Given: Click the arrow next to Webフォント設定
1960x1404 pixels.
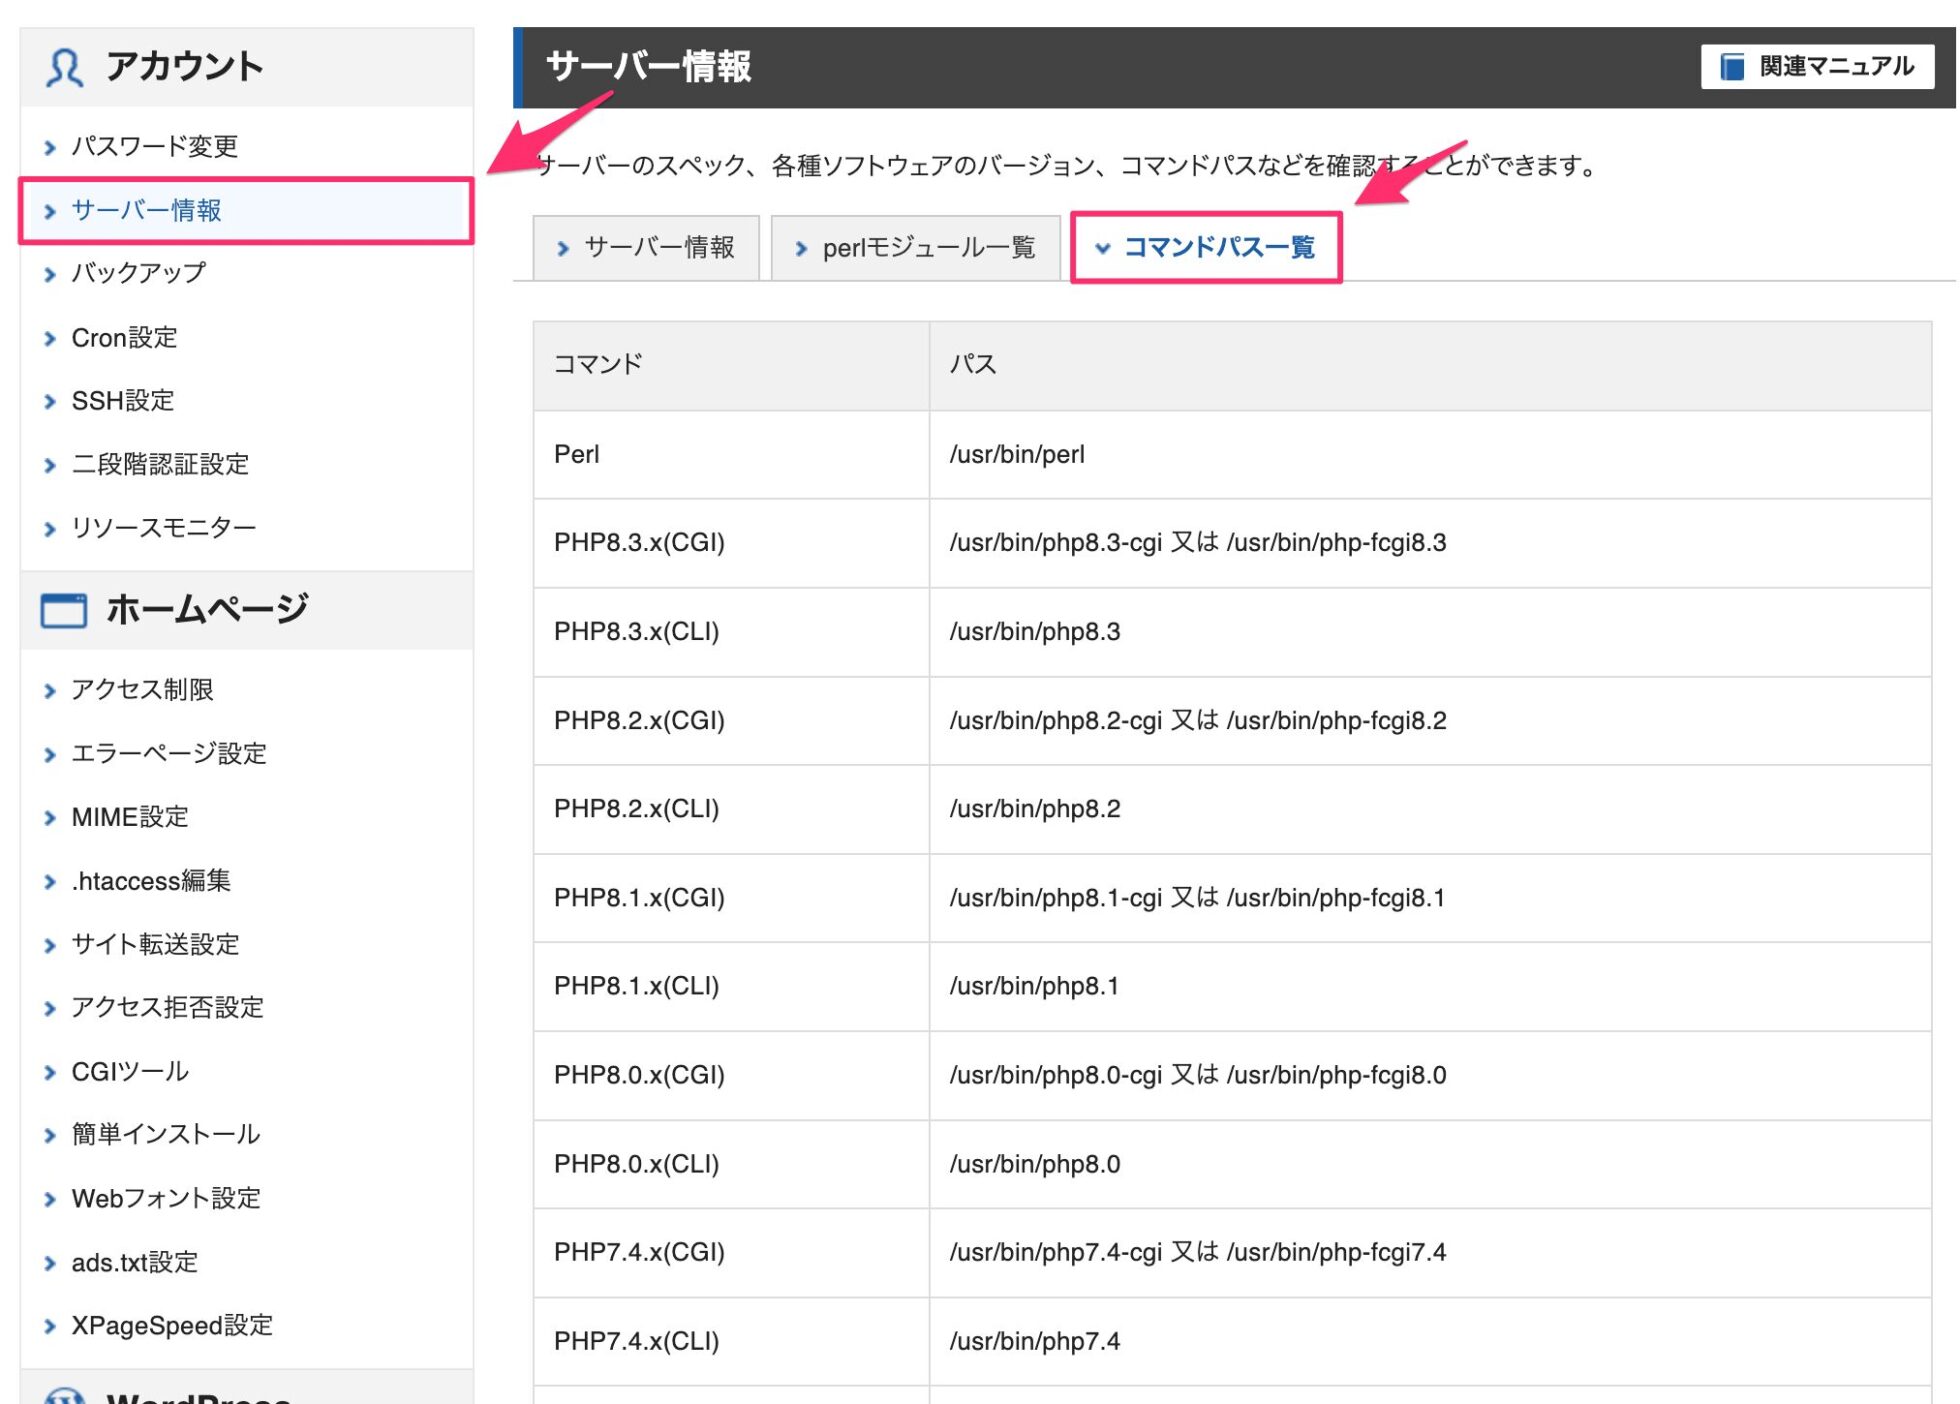Looking at the screenshot, I should 50,1200.
